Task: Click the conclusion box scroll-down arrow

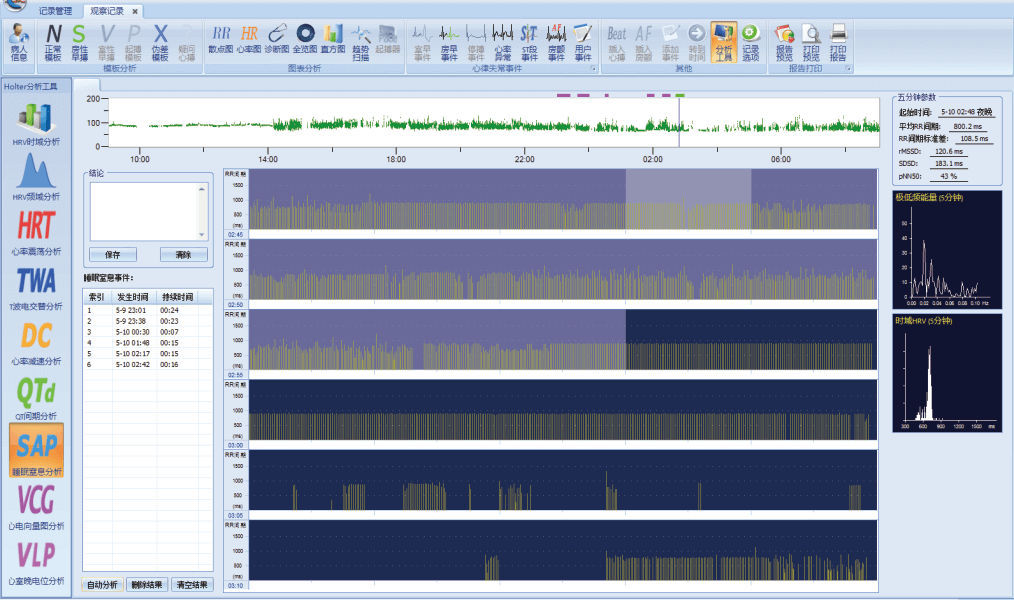Action: 202,236
